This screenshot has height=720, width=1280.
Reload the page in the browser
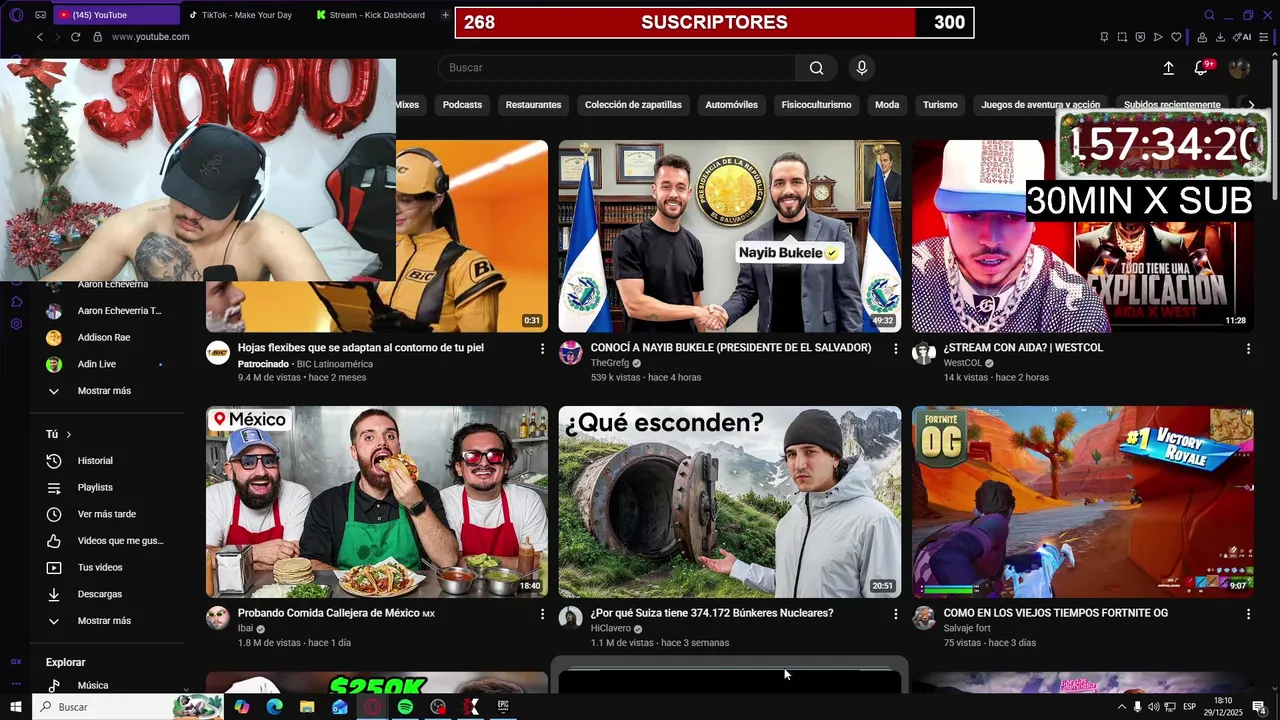tap(75, 37)
